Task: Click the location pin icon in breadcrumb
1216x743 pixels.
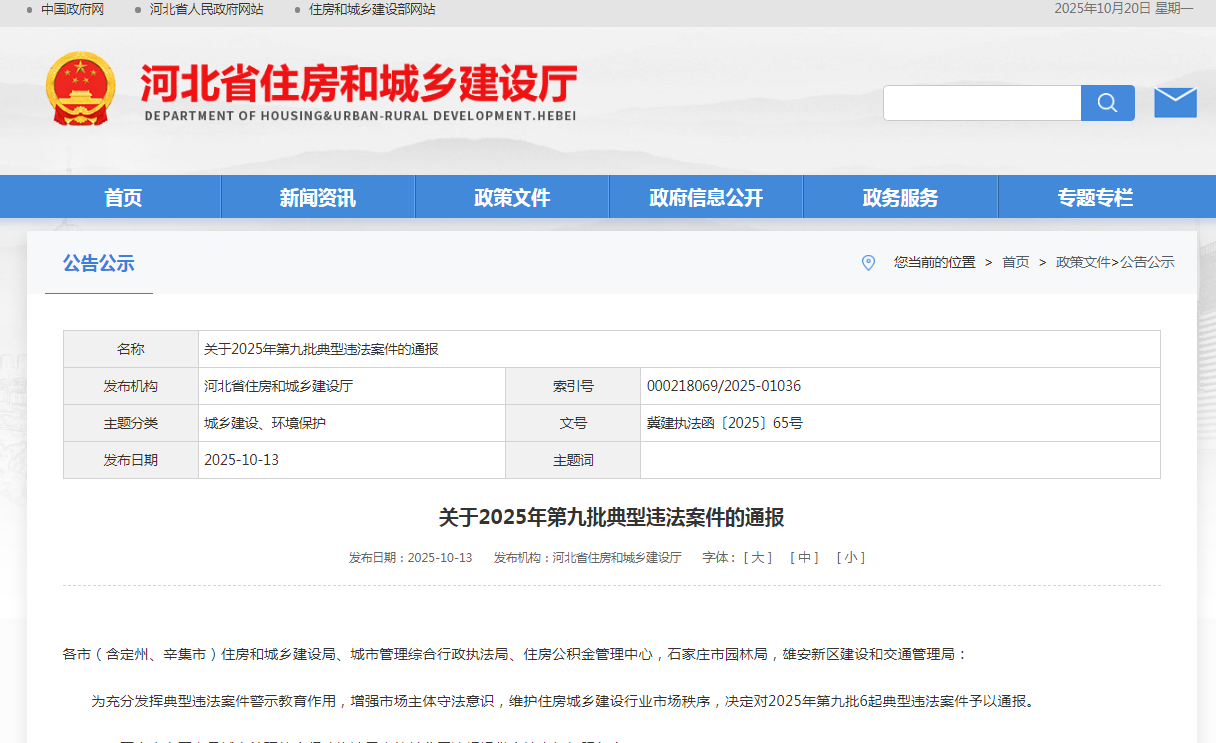Action: click(868, 263)
